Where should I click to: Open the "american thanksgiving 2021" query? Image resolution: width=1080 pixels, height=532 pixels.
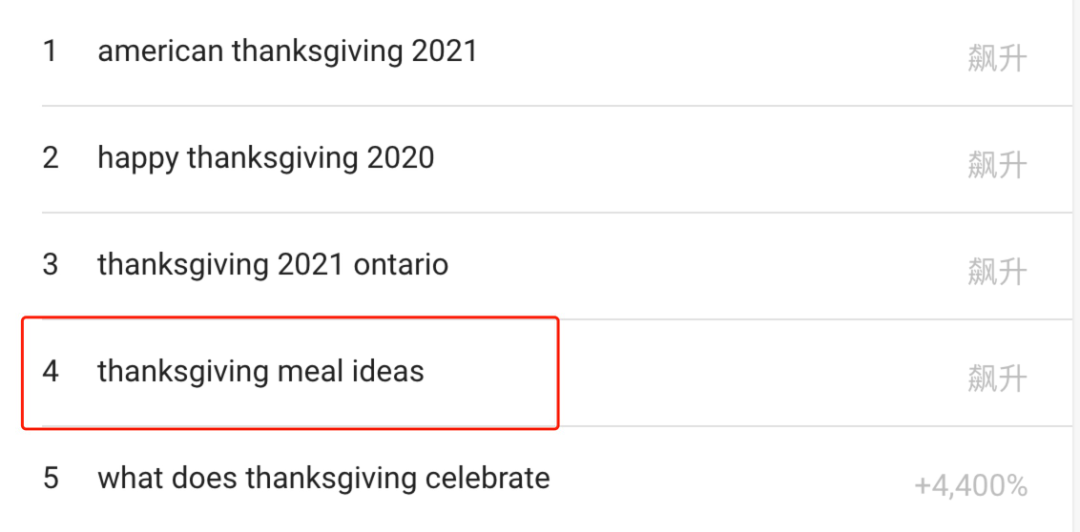tap(287, 51)
